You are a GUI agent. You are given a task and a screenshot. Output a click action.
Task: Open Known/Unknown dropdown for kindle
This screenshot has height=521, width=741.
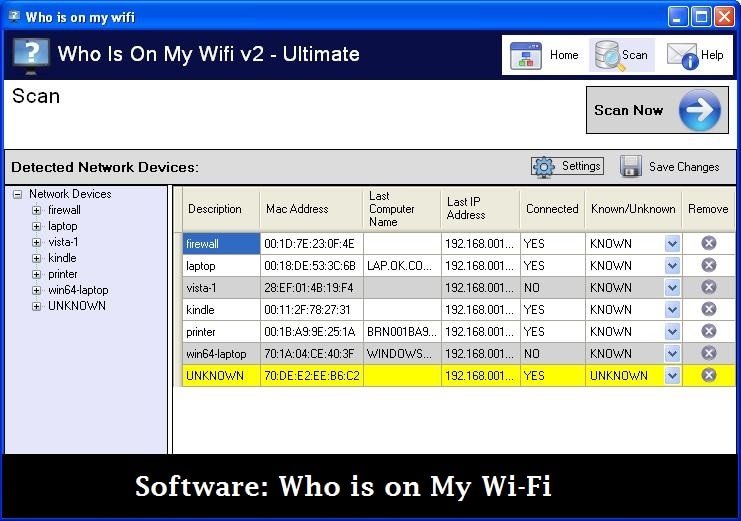tap(672, 310)
